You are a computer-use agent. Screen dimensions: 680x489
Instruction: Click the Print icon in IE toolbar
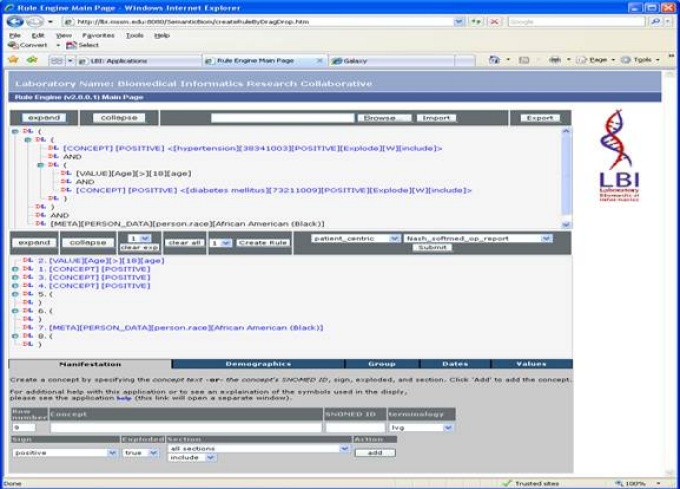[x=554, y=60]
